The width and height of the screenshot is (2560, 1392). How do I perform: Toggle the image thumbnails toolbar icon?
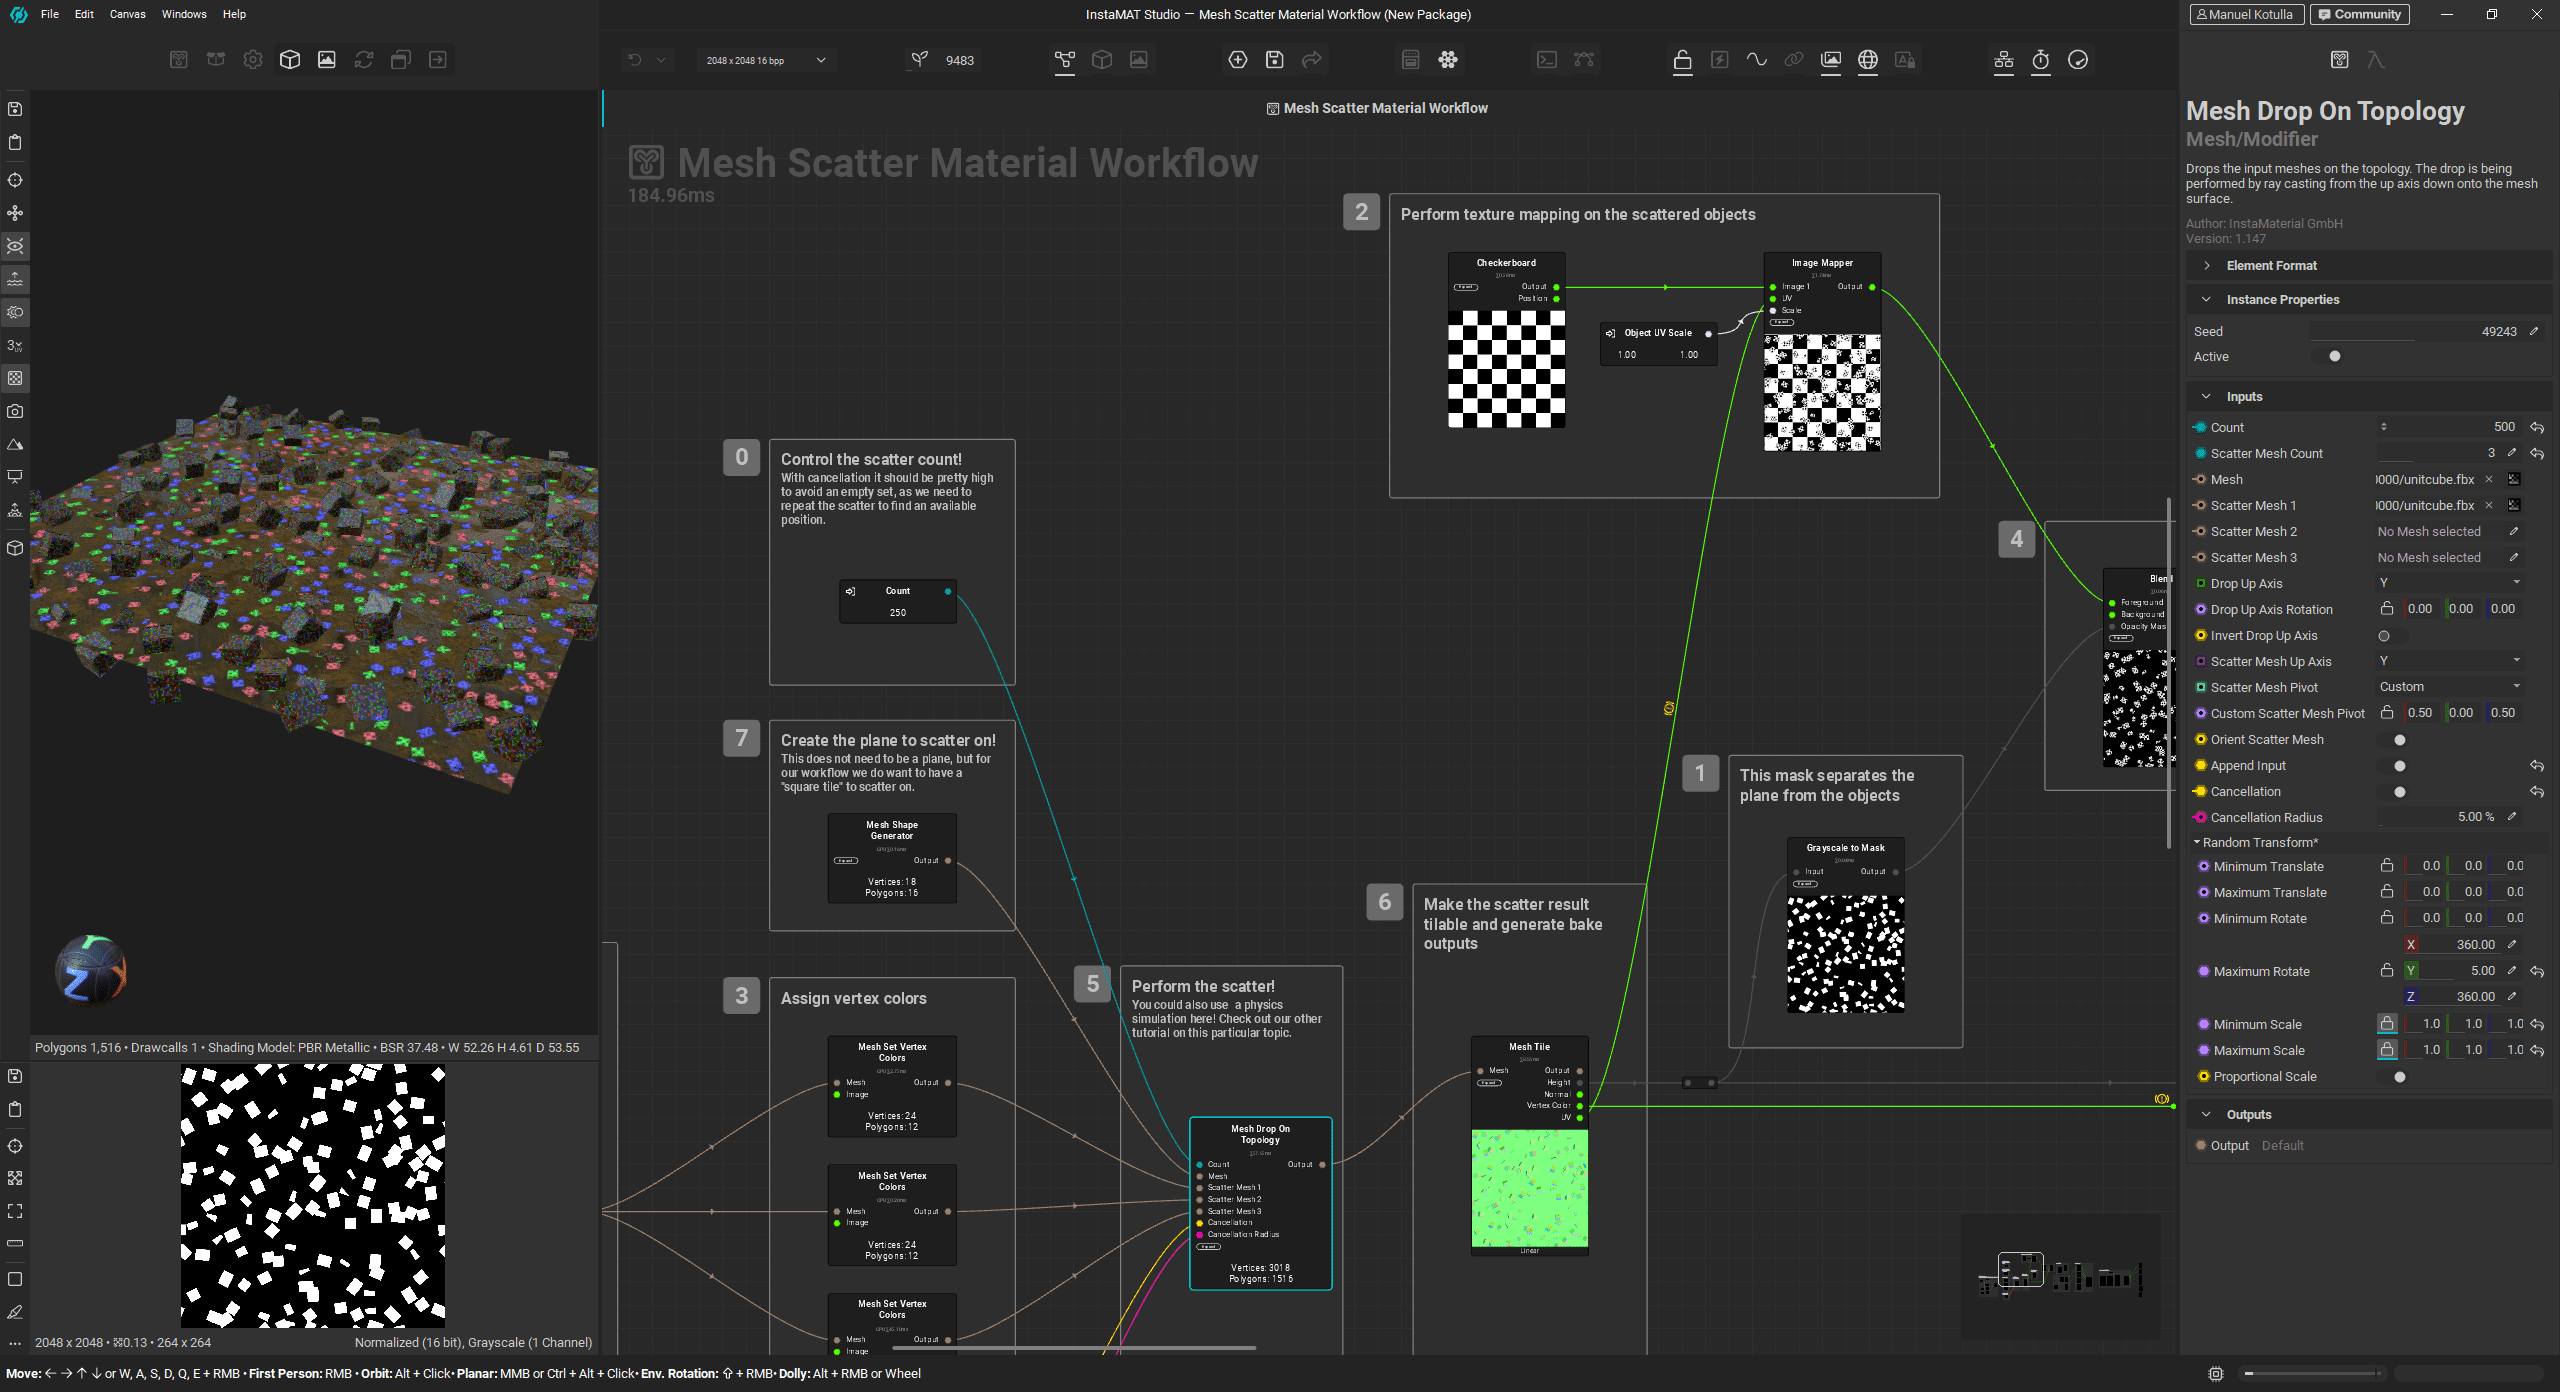[1831, 60]
